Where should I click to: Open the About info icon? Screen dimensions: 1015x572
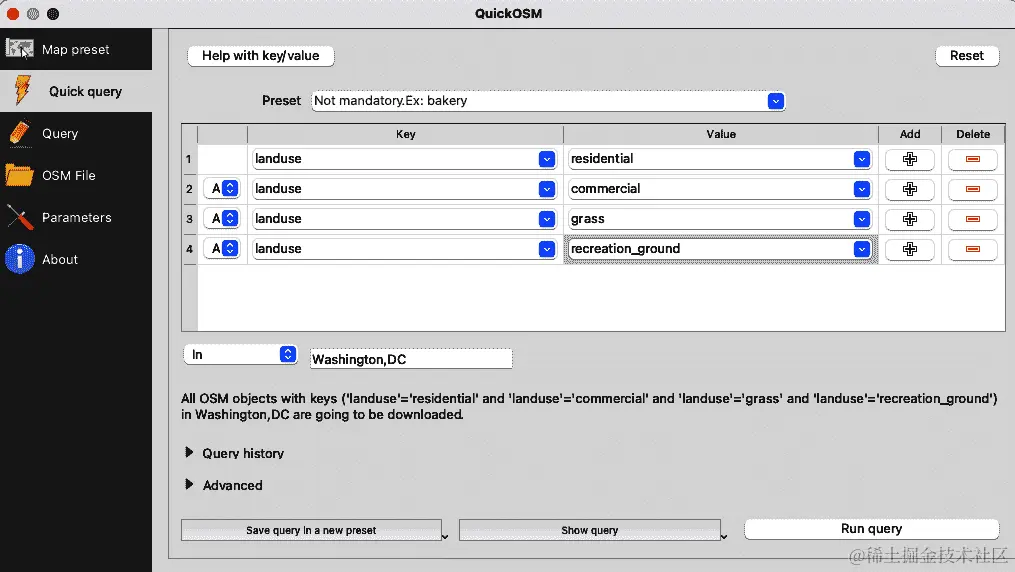point(19,259)
